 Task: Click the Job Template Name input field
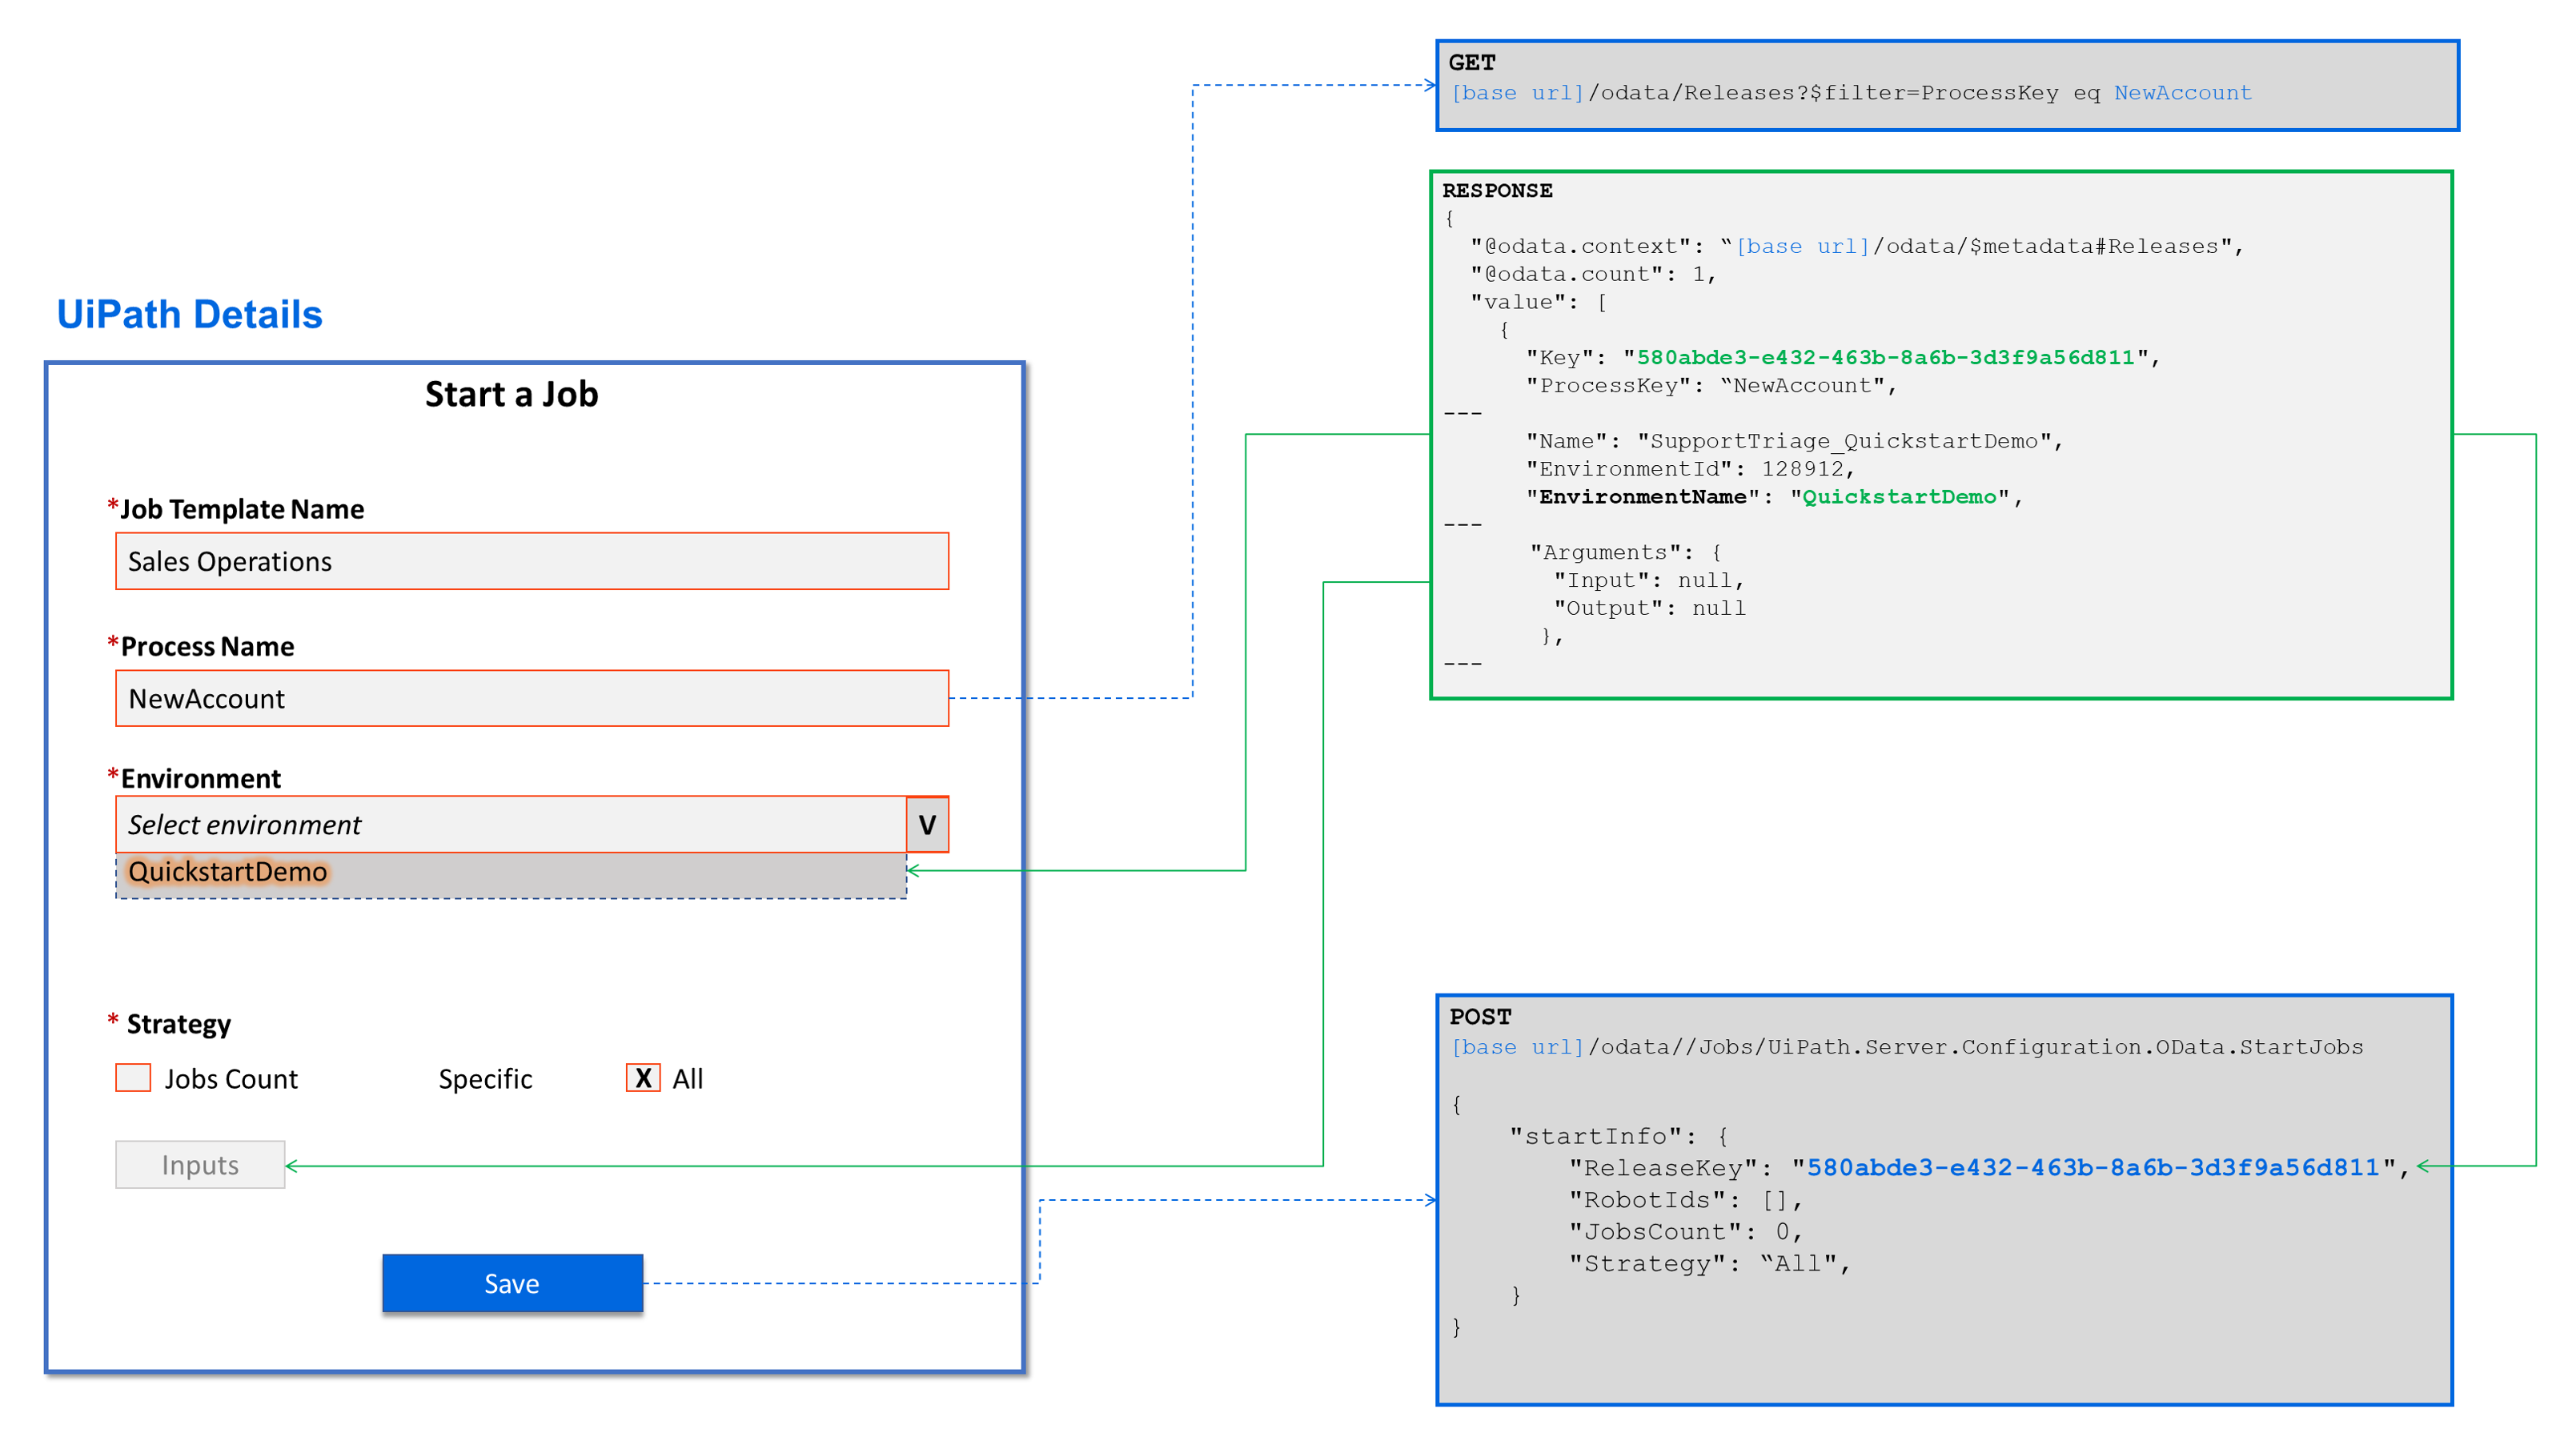pyautogui.click(x=532, y=561)
